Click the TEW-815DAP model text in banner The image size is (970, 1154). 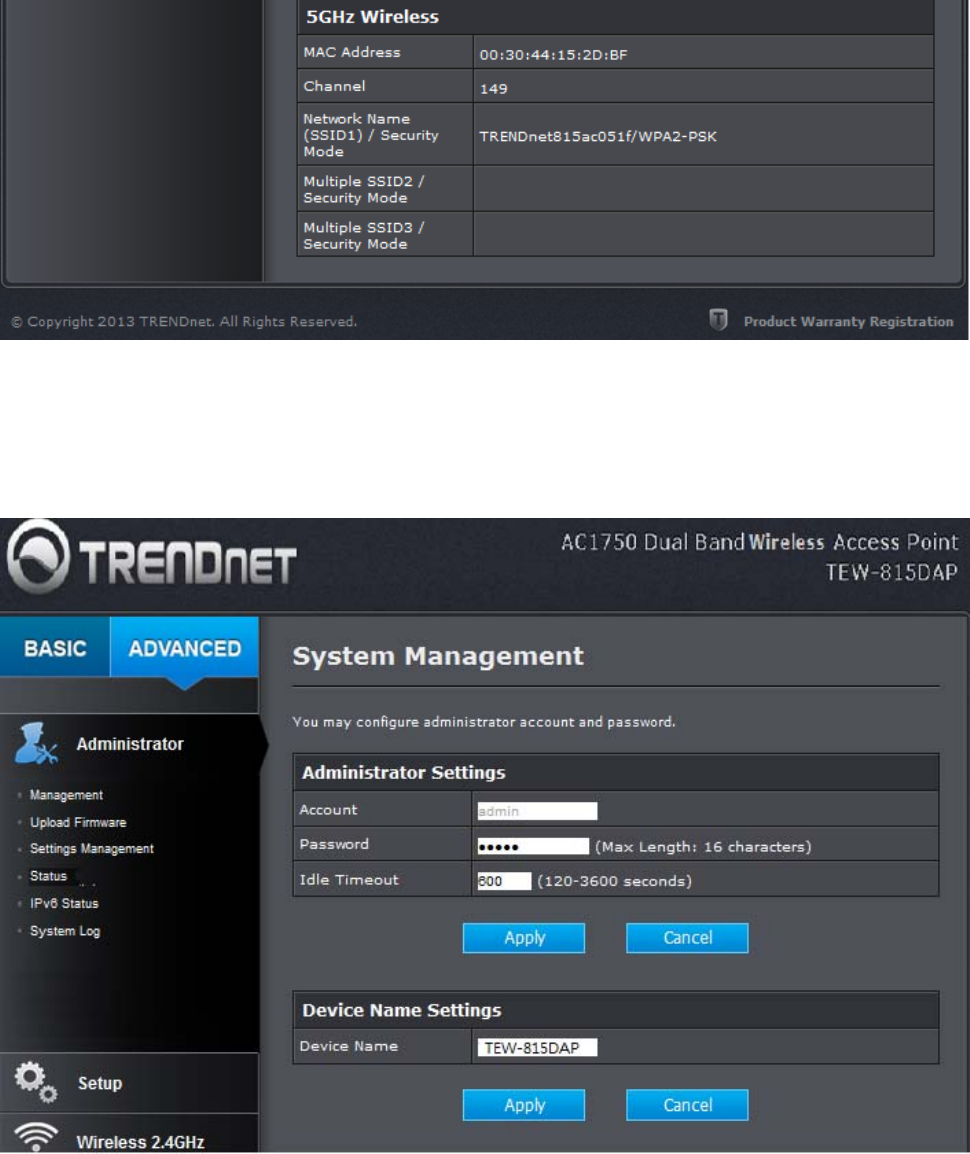[x=891, y=572]
